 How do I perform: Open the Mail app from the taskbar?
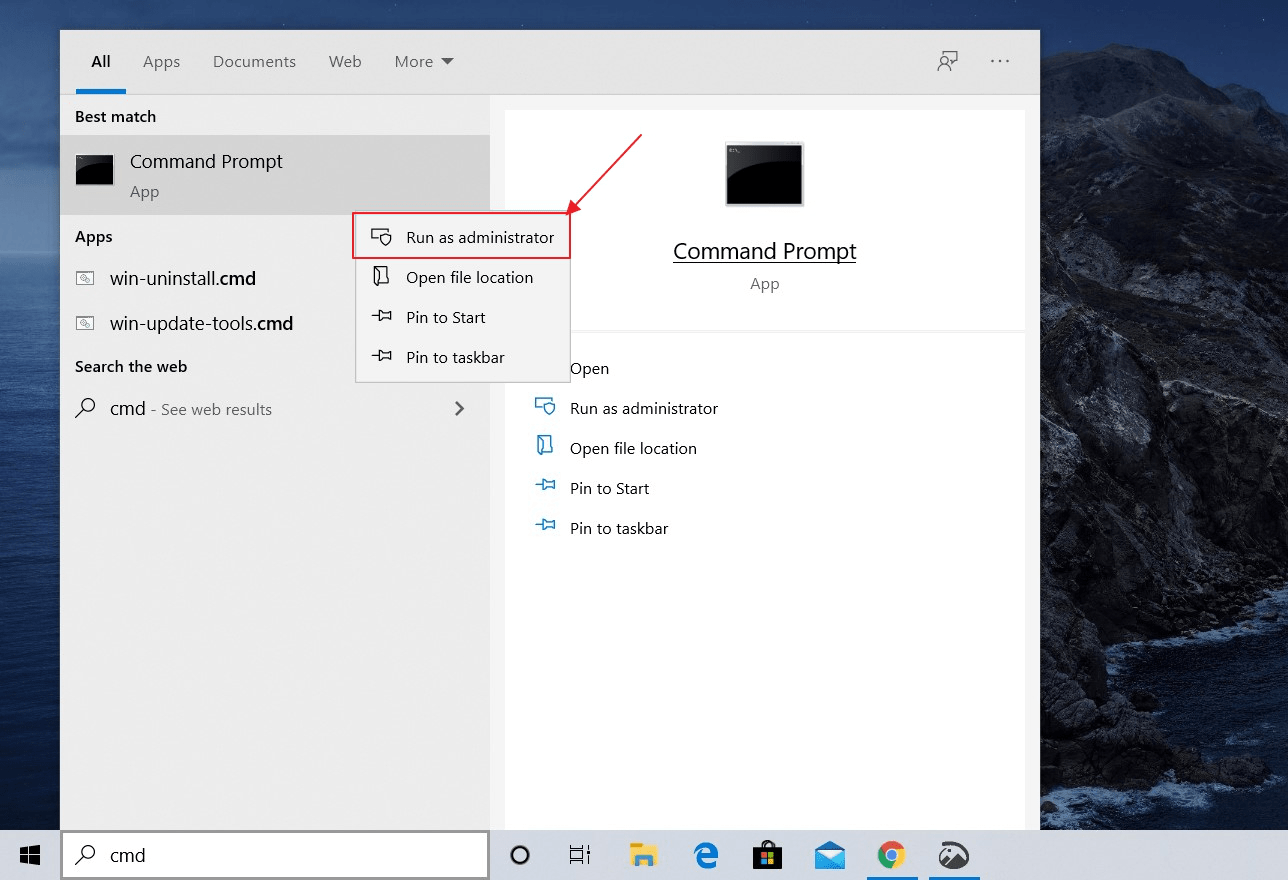click(829, 855)
